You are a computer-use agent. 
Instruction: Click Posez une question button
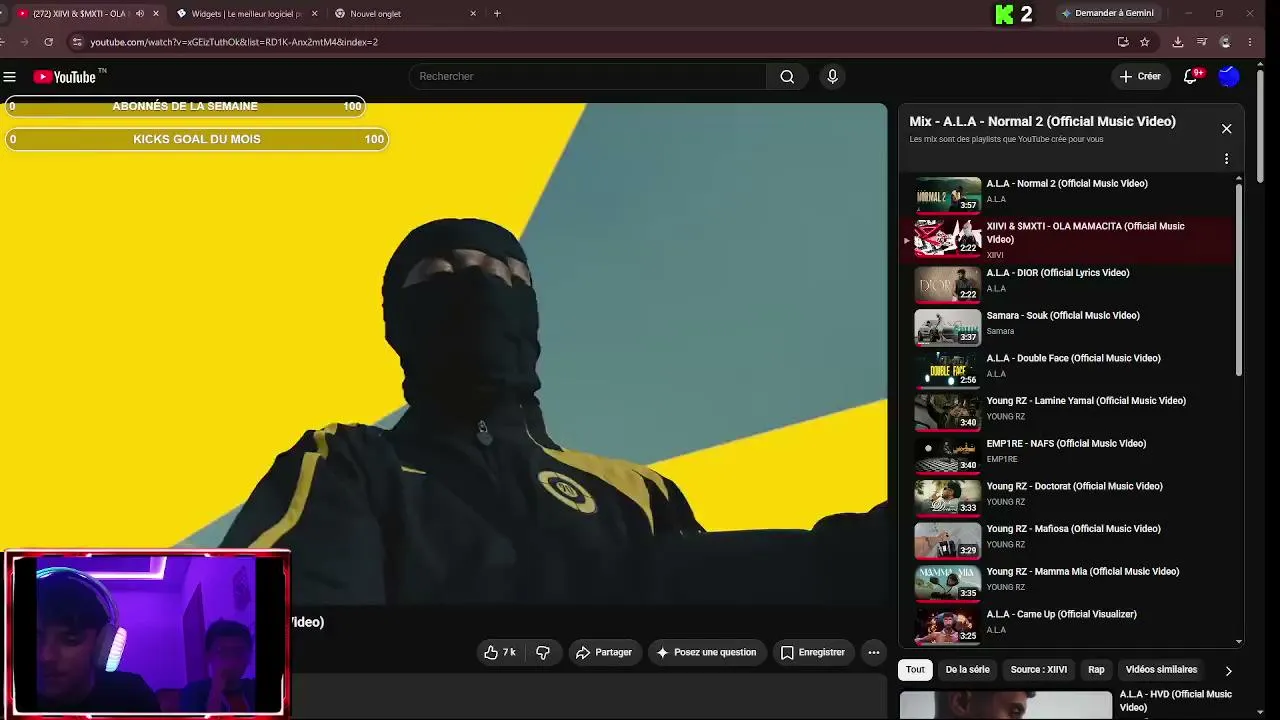click(x=707, y=652)
